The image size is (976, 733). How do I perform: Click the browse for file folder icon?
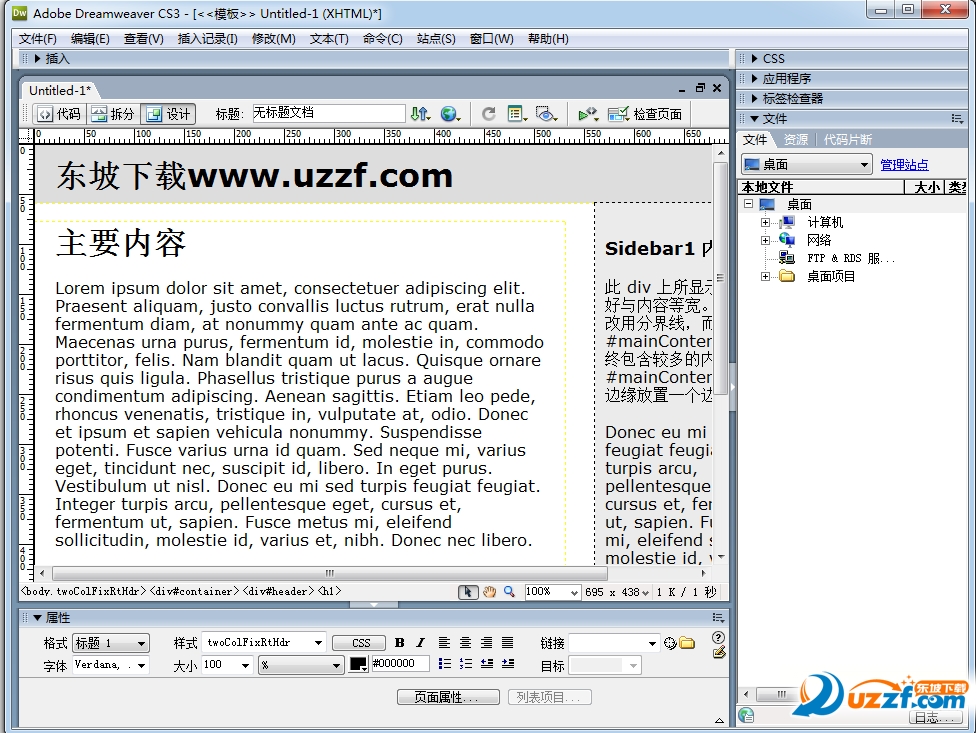coord(687,643)
